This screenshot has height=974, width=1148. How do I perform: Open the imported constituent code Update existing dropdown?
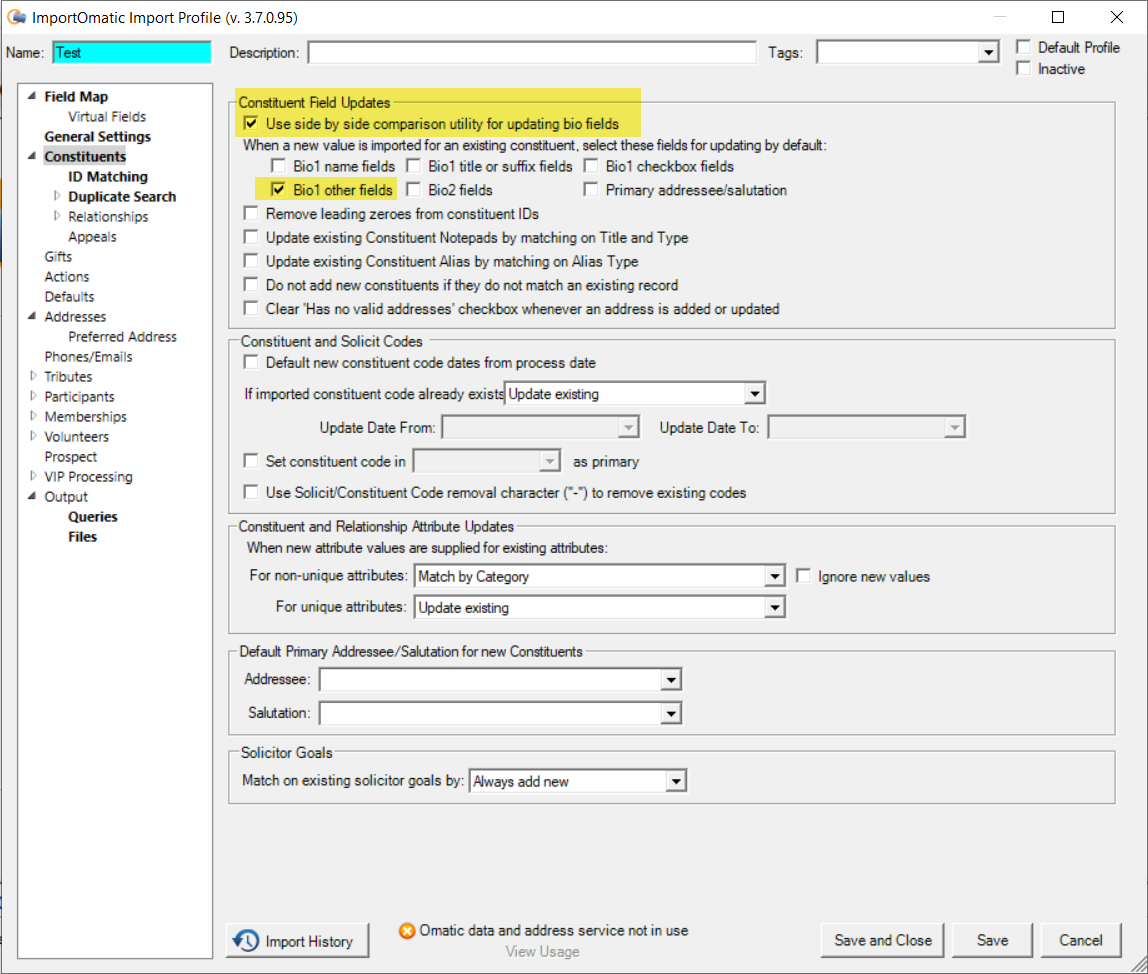pos(755,393)
